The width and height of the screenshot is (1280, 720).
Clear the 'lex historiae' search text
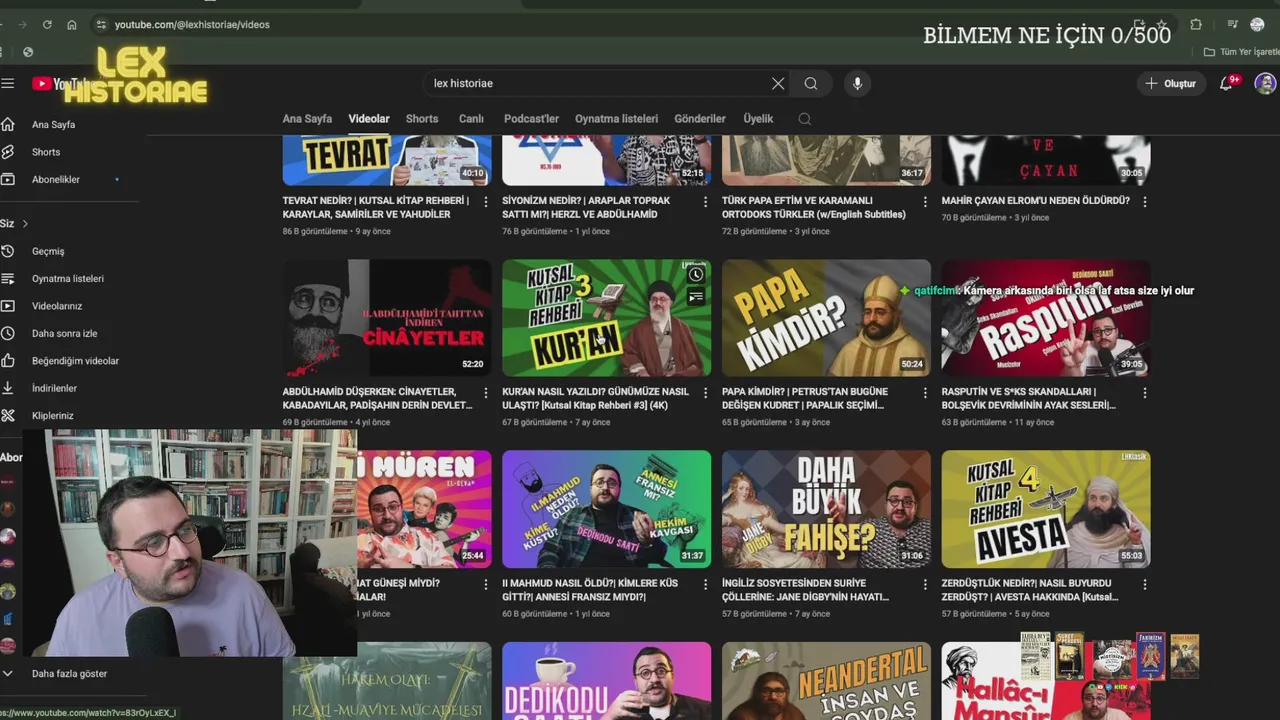[x=778, y=84]
